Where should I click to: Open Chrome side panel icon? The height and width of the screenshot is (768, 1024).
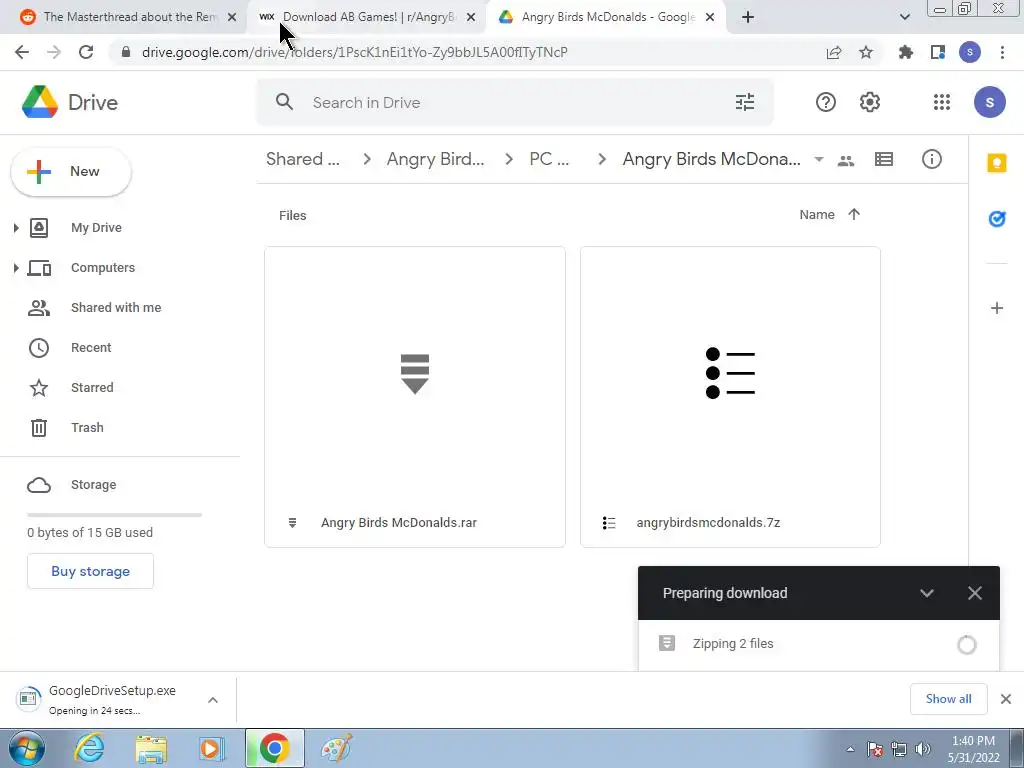coord(938,52)
